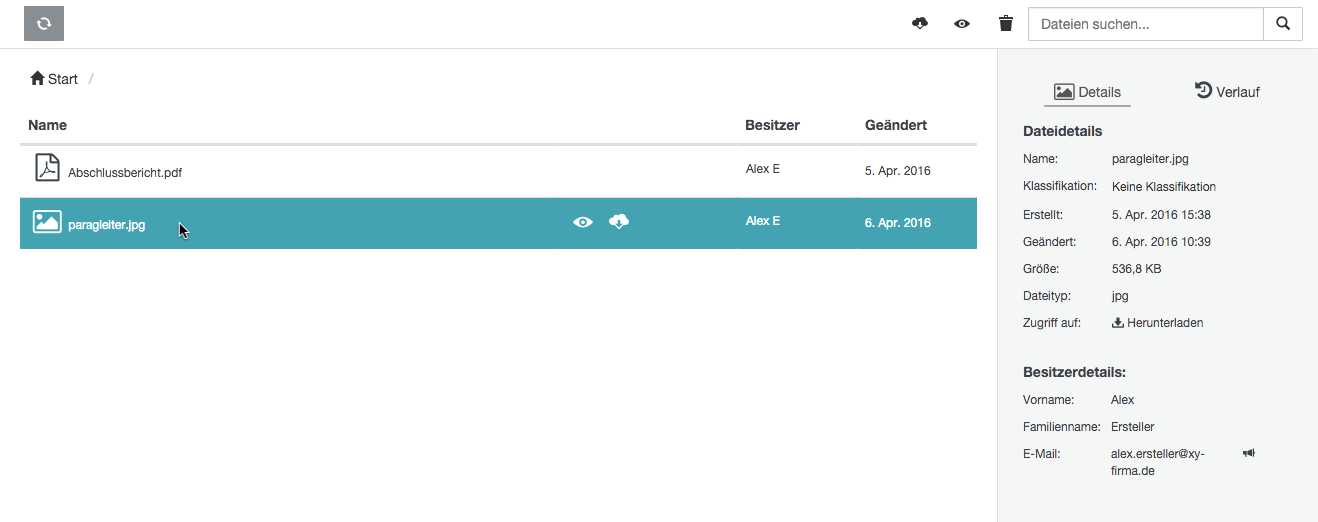The height and width of the screenshot is (522, 1318).
Task: Sort by the Geändert column header
Action: (896, 125)
